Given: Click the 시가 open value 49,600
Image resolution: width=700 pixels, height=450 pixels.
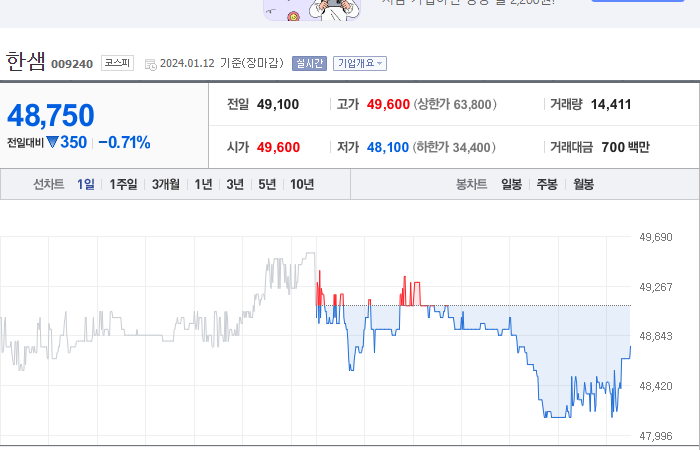Looking at the screenshot, I should pyautogui.click(x=278, y=147).
